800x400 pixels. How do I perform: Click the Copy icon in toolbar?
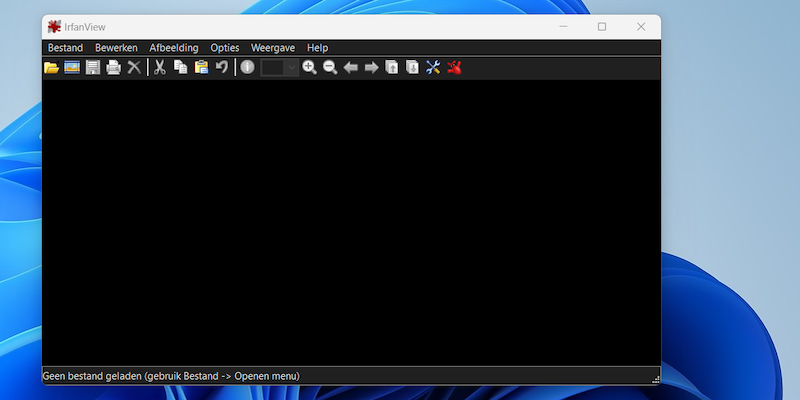(x=180, y=68)
